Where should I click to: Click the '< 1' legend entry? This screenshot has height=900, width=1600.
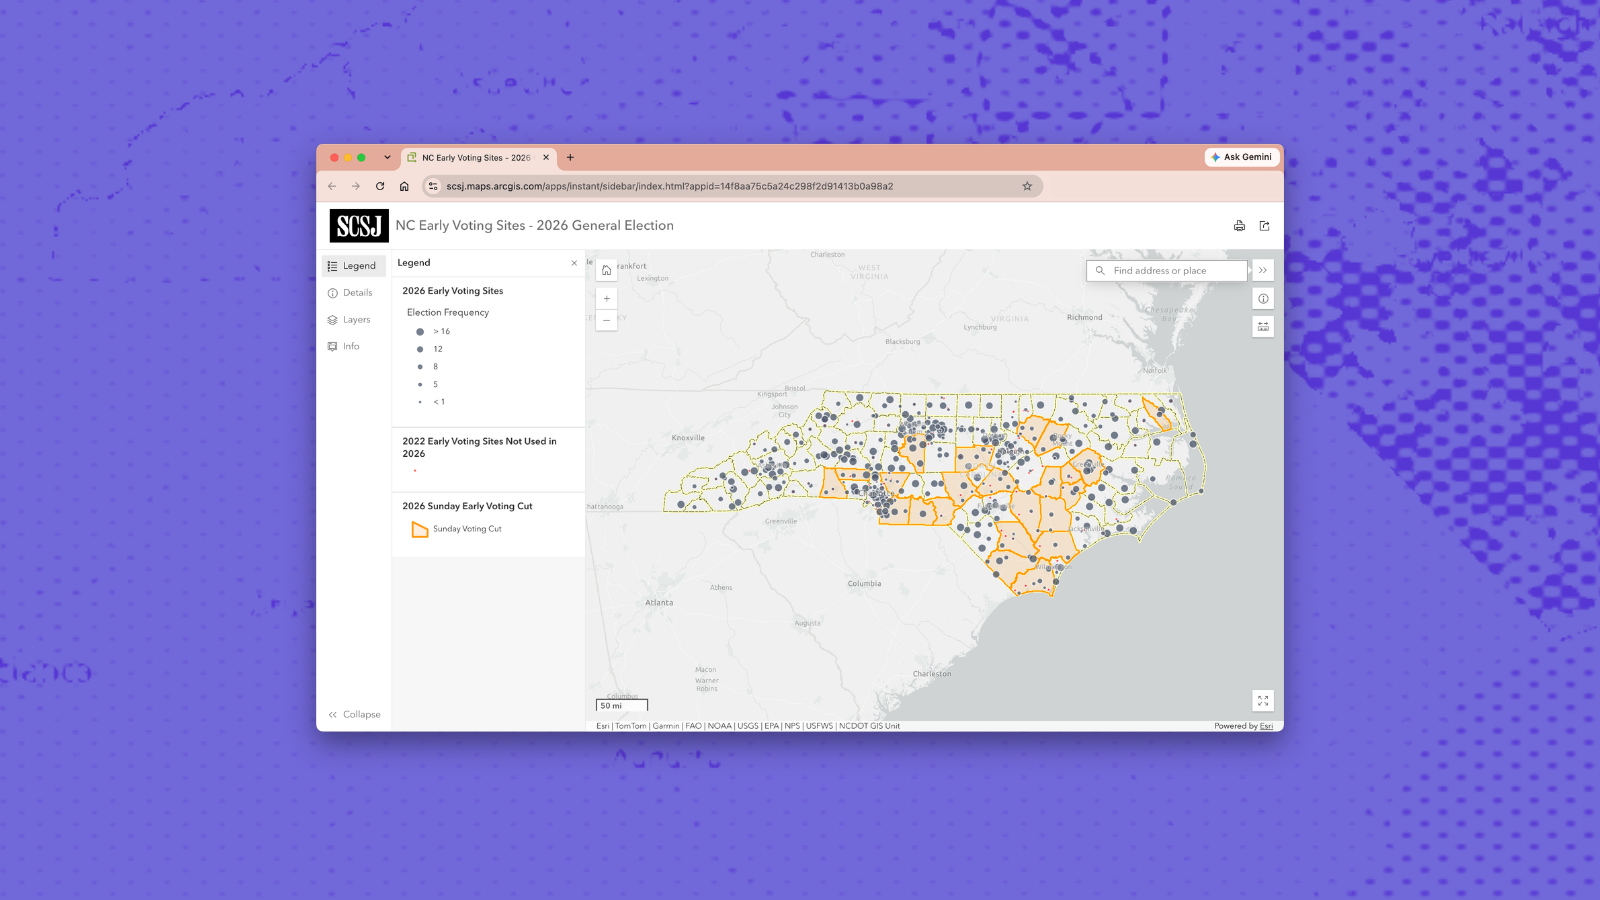(x=439, y=402)
